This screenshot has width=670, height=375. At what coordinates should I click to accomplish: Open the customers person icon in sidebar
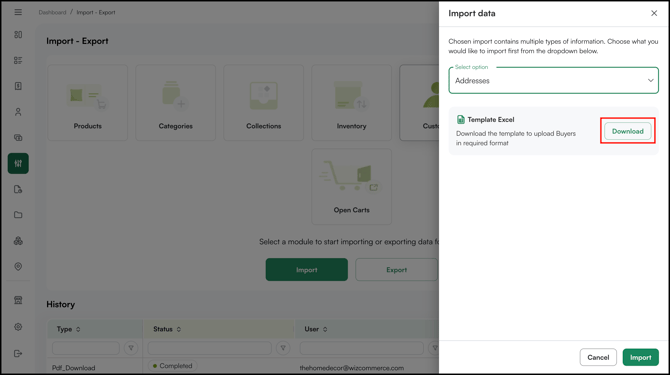tap(18, 112)
